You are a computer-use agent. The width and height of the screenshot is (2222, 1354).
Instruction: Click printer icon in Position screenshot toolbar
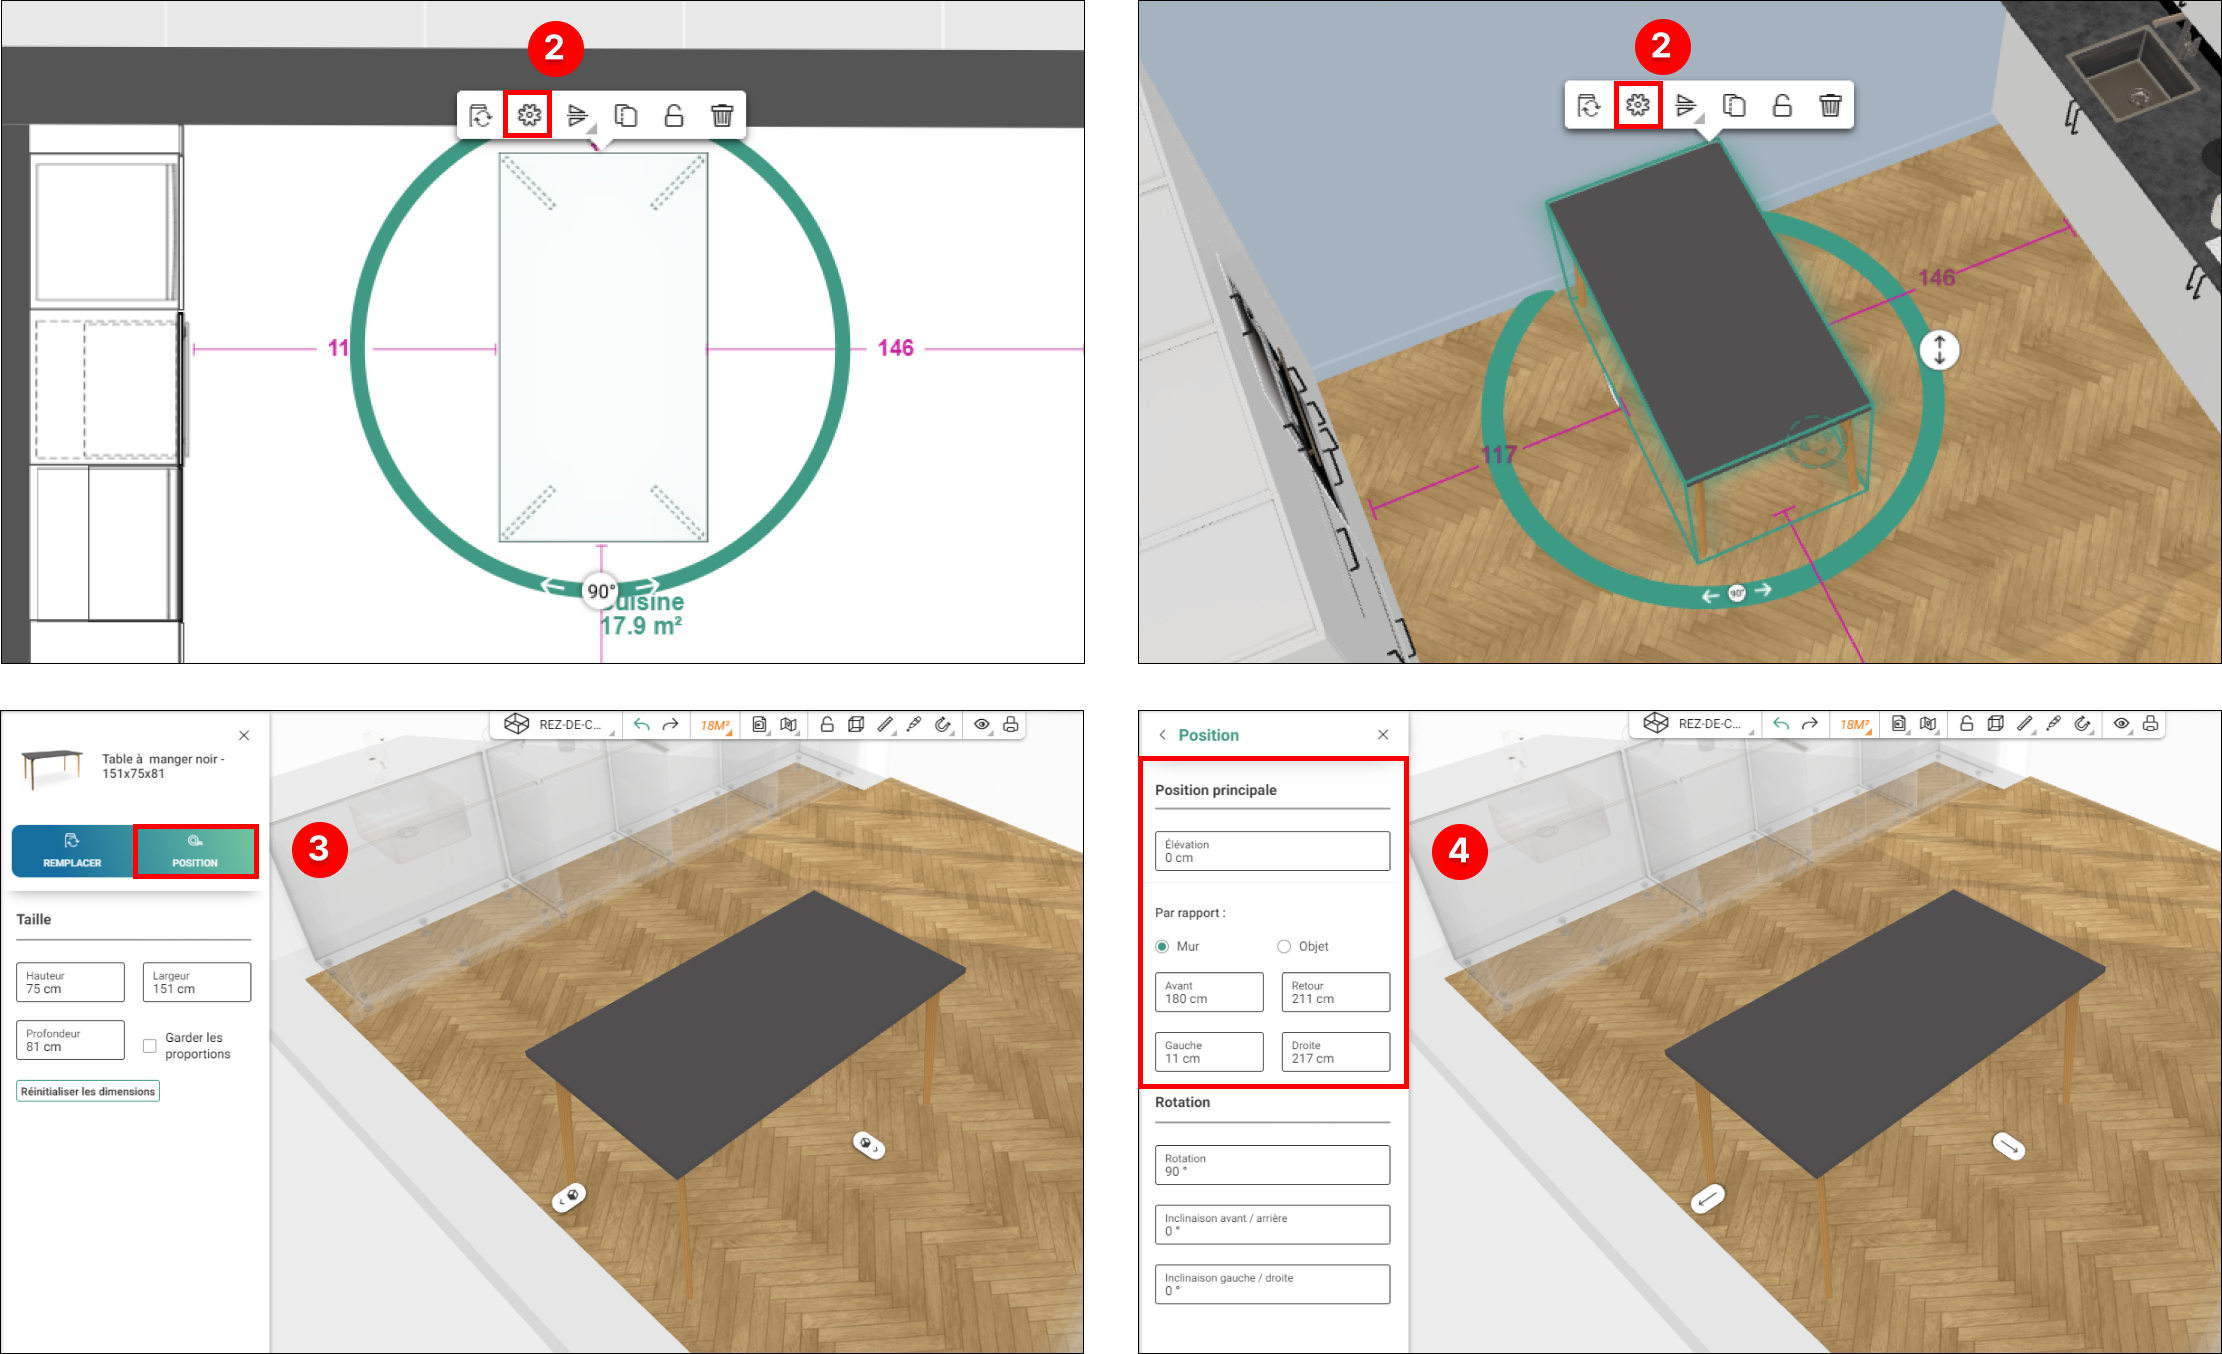coord(2150,723)
